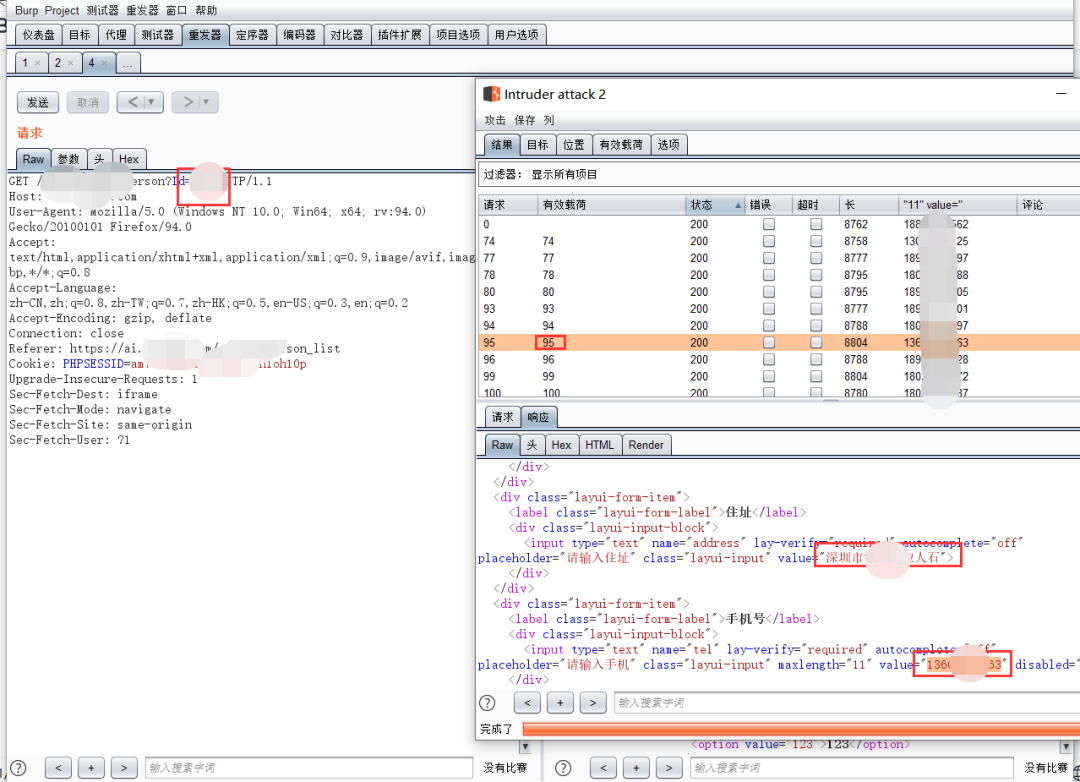1080x782 pixels.
Task: Open help icon at bottom-left of Repeater
Action: tap(19, 768)
